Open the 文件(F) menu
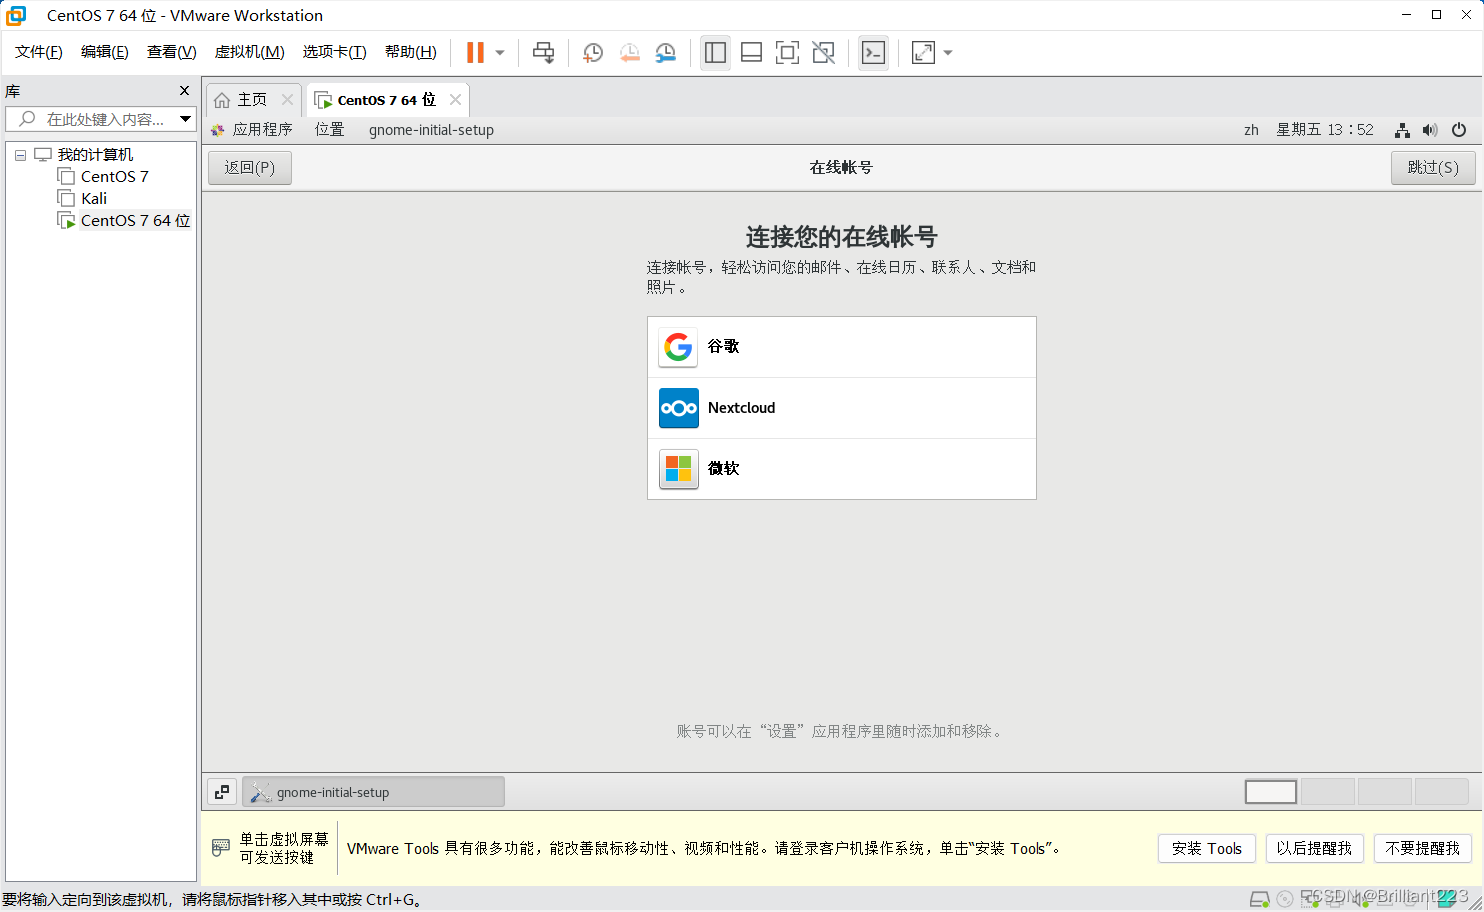This screenshot has width=1484, height=912. [x=39, y=52]
